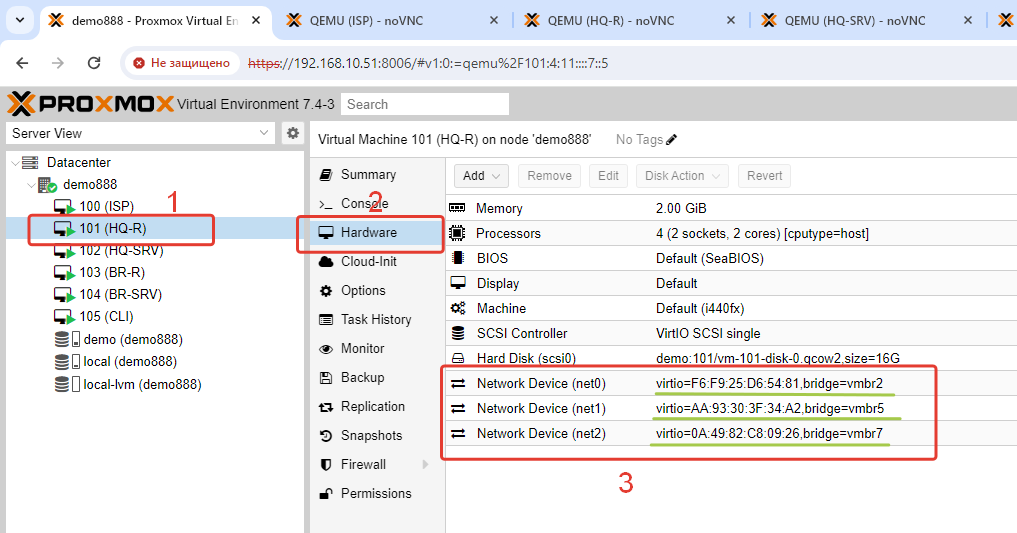Open the Replication section

(x=373, y=407)
